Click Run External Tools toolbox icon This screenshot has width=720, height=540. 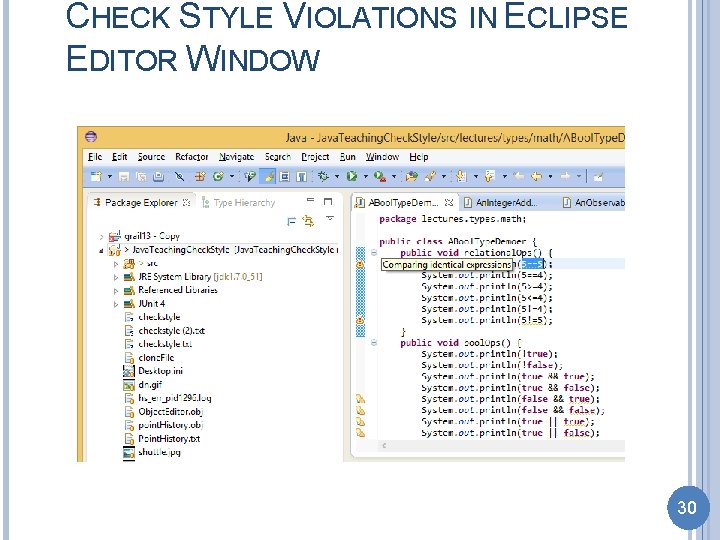[x=379, y=176]
